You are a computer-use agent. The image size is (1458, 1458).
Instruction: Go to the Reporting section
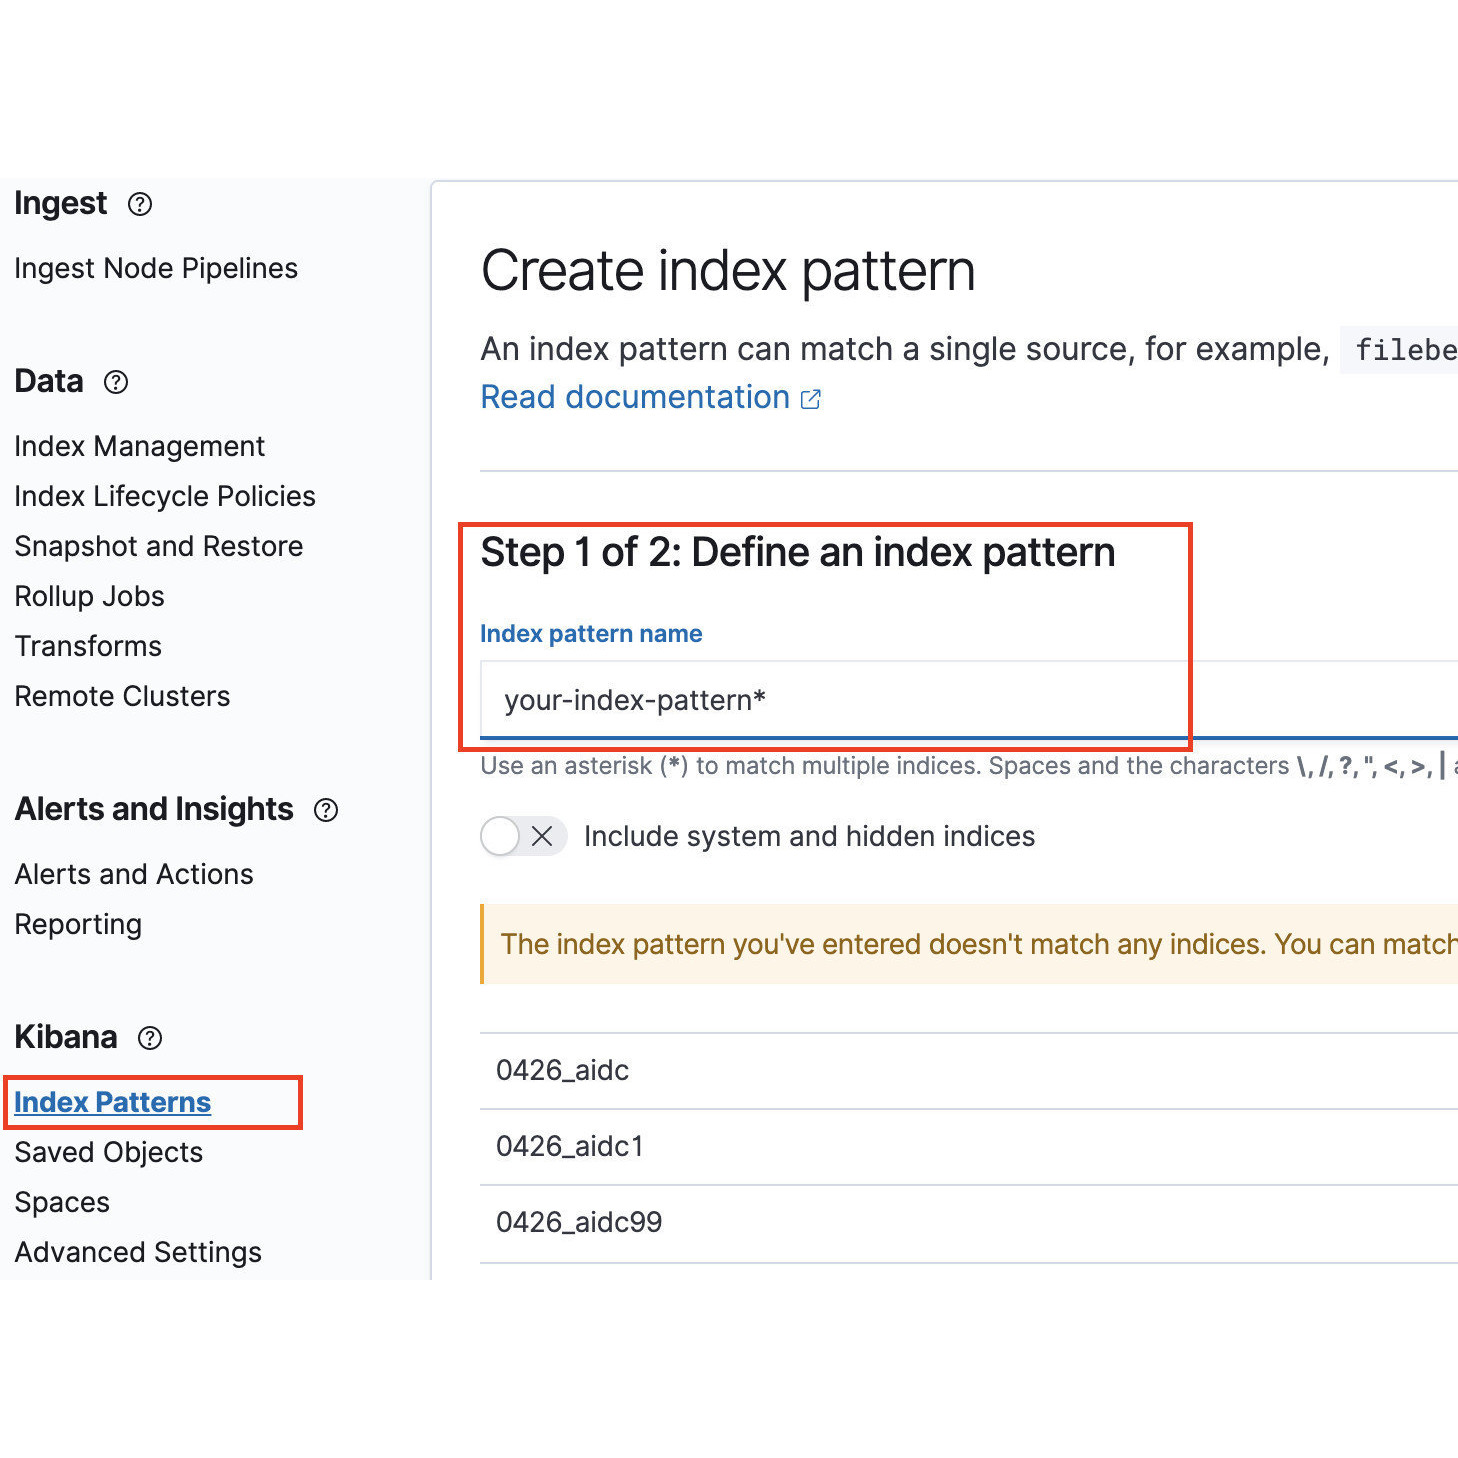[x=78, y=924]
